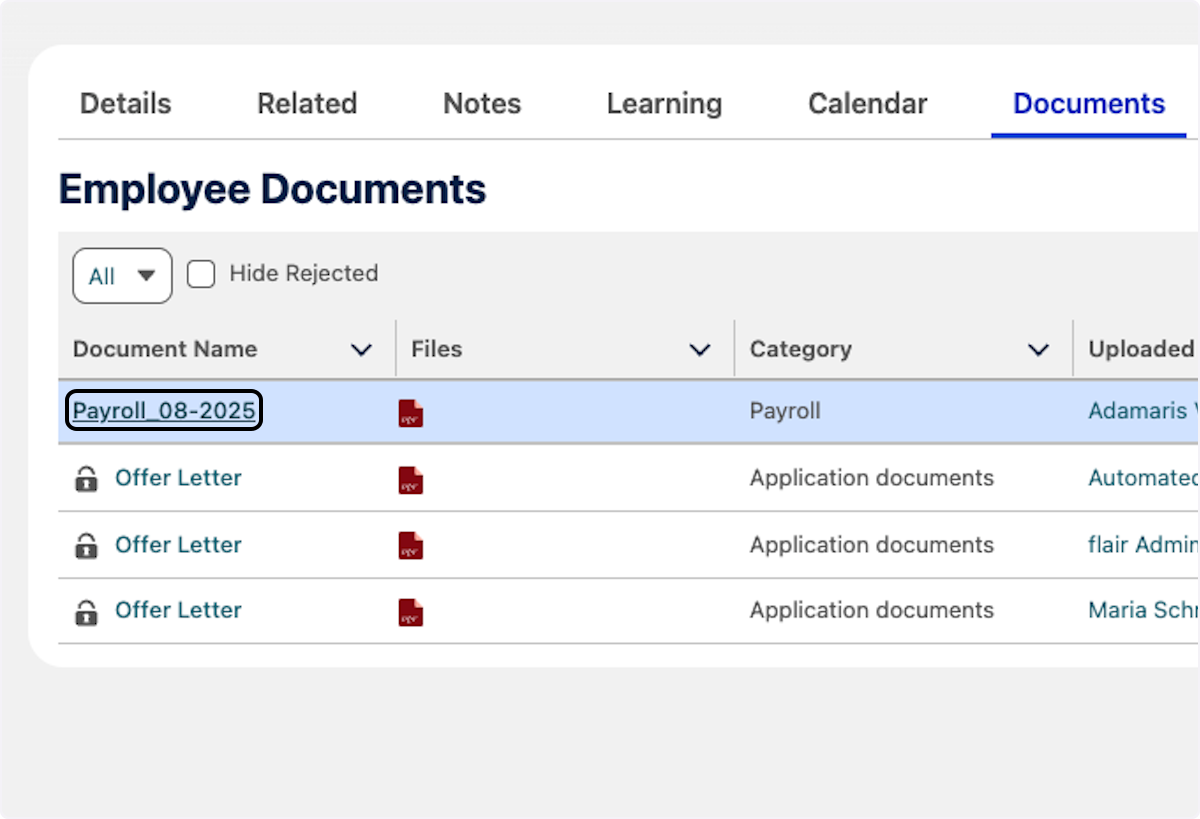Click the Adamaris uploader link
The image size is (1200, 819).
pos(1140,411)
